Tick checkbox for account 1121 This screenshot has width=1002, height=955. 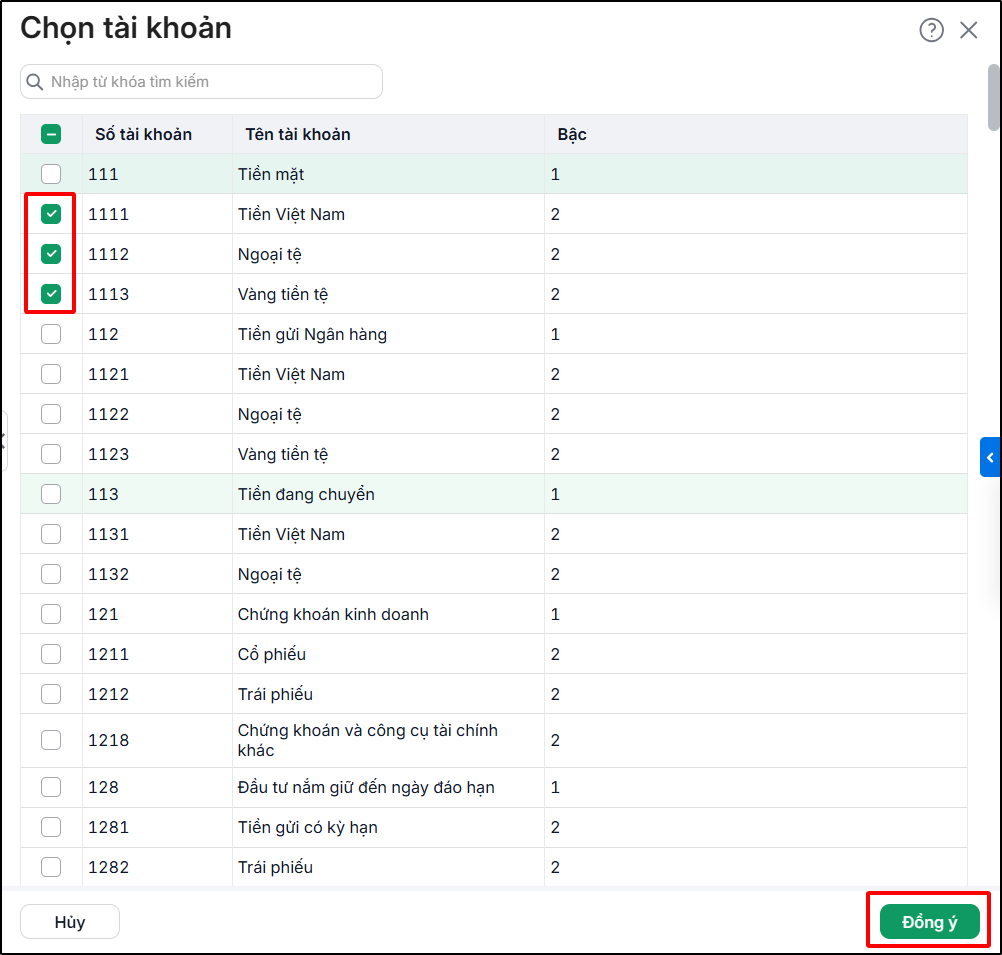point(51,374)
